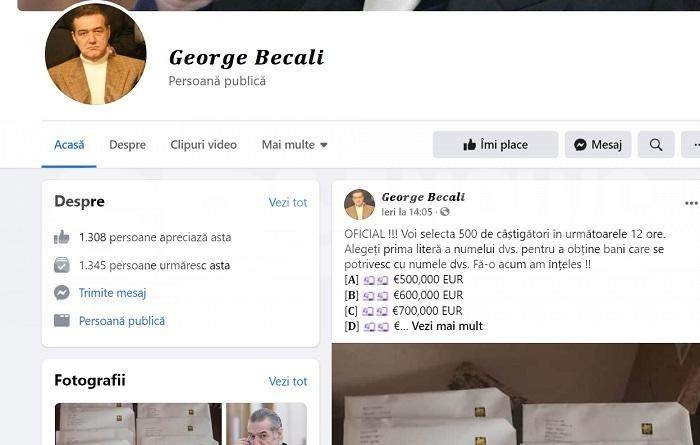This screenshot has width=700, height=445.
Task: Open the post's three-dot options menu
Action: [x=691, y=204]
